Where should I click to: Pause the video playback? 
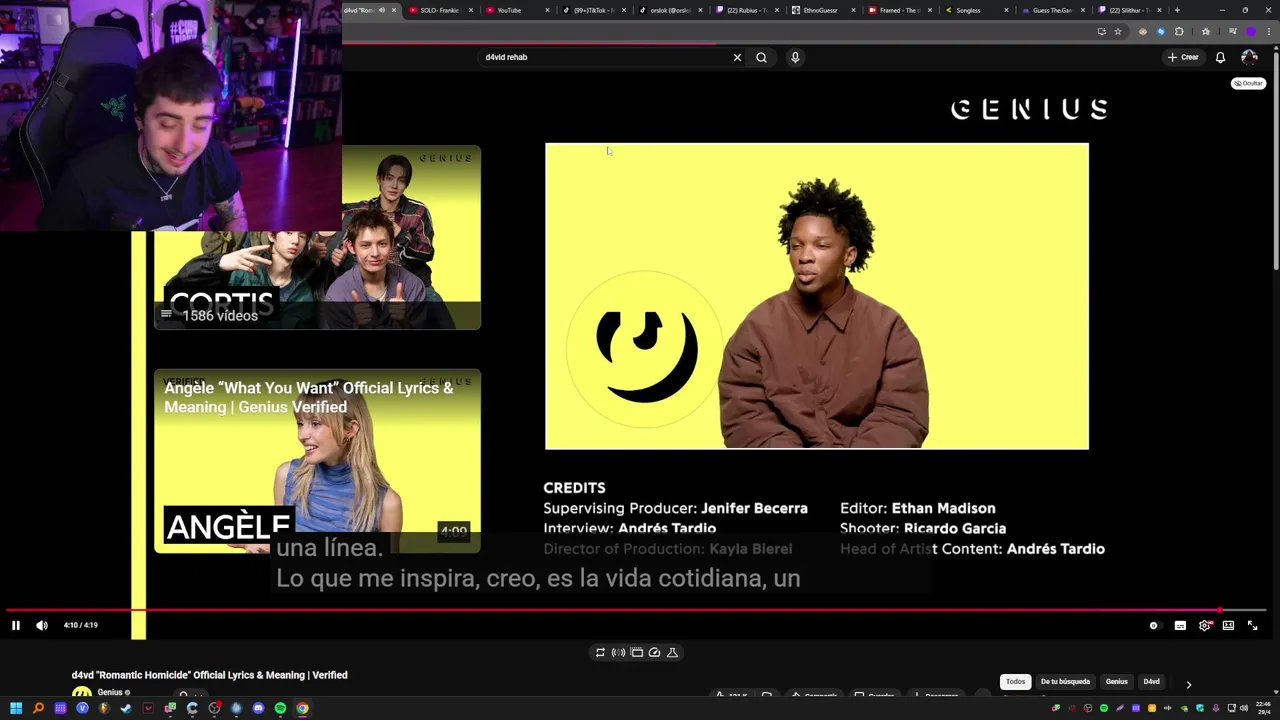[x=16, y=625]
